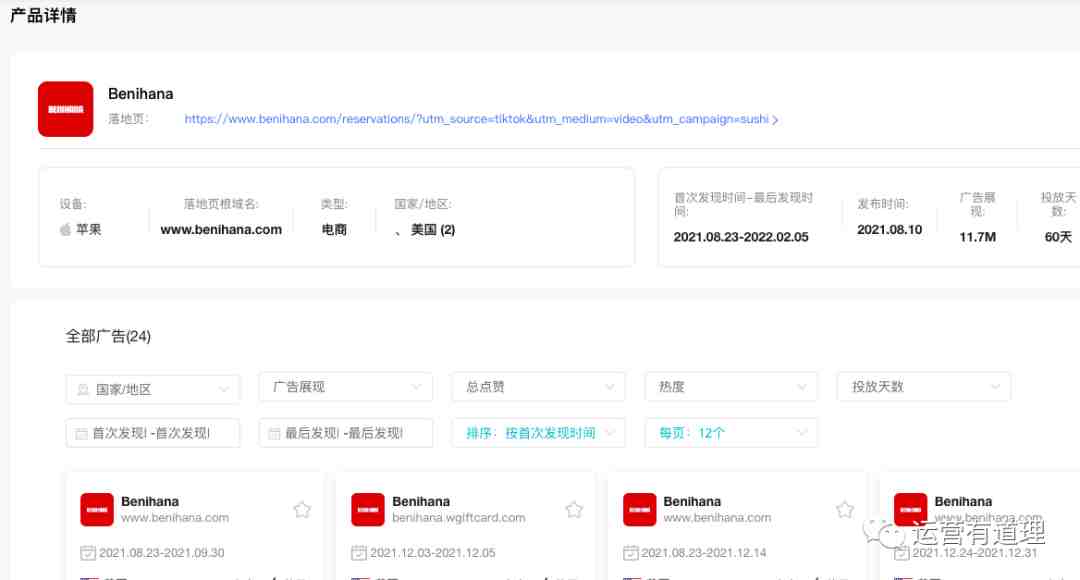Click the Benihana logo on the 2021.12.24-2021.12.31 ad
This screenshot has width=1080, height=580.
[x=911, y=510]
